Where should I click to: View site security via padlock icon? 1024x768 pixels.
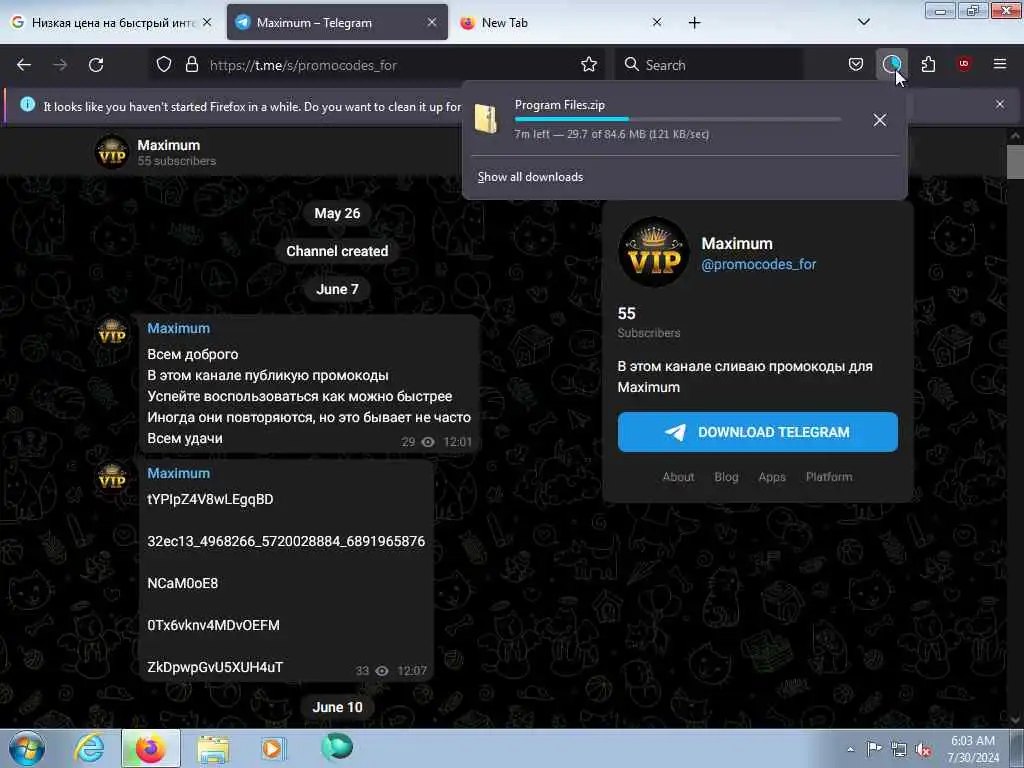[x=191, y=65]
